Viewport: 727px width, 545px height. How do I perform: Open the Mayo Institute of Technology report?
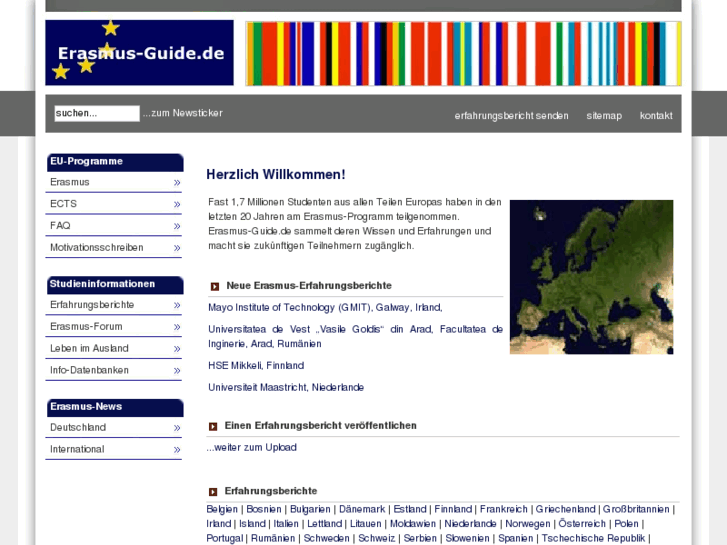[325, 308]
